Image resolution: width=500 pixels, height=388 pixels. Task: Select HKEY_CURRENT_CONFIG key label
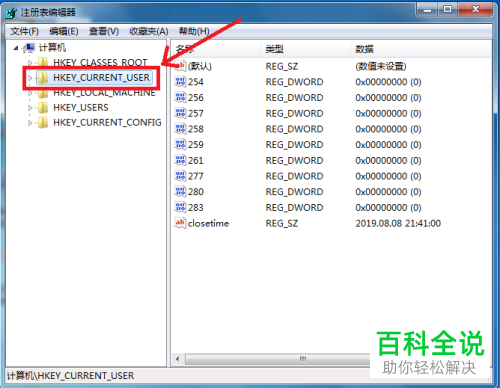[107, 123]
